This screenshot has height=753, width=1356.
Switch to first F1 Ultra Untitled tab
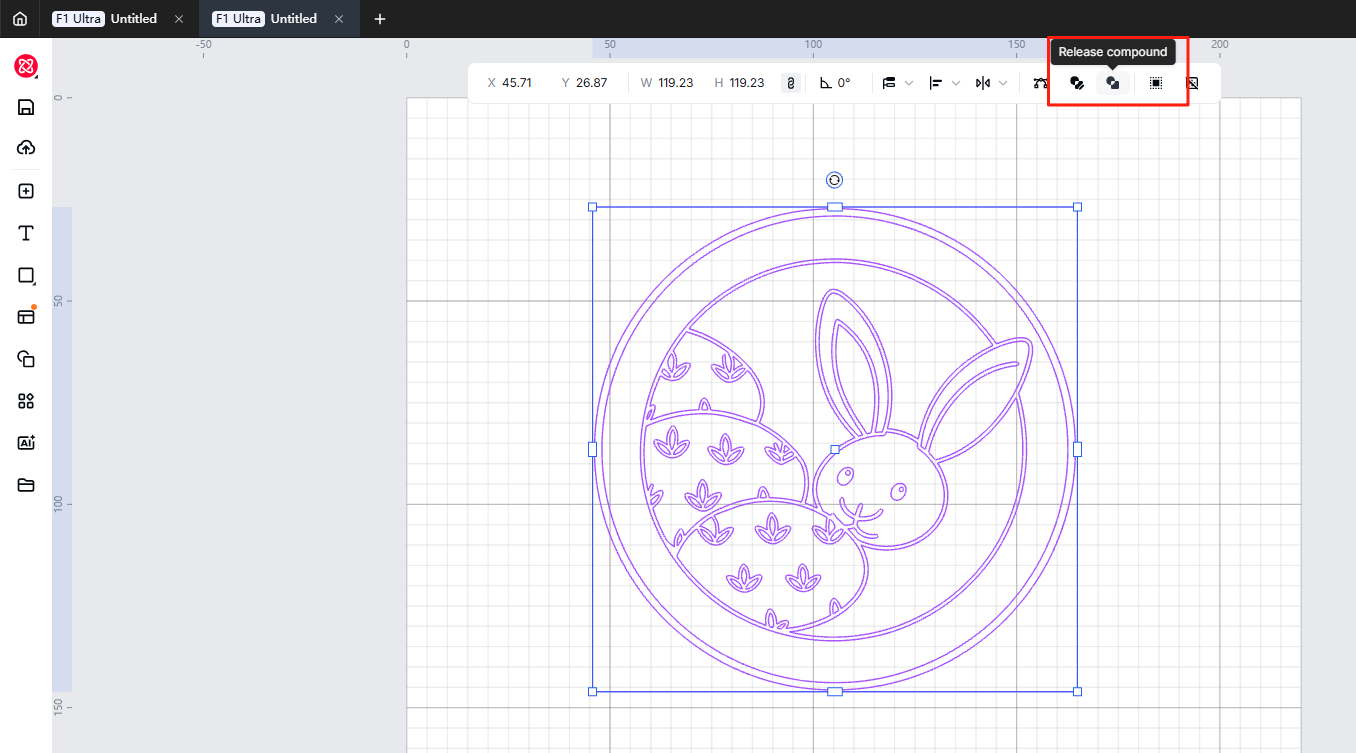click(x=106, y=19)
